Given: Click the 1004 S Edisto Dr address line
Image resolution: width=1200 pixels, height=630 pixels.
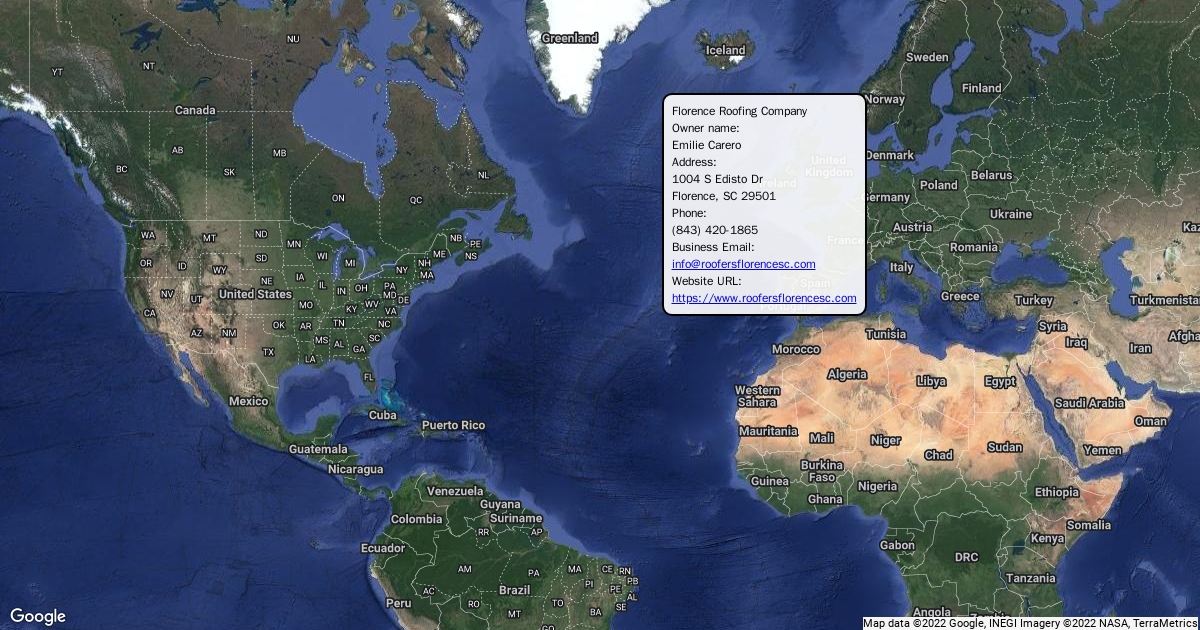Looking at the screenshot, I should click(x=717, y=179).
